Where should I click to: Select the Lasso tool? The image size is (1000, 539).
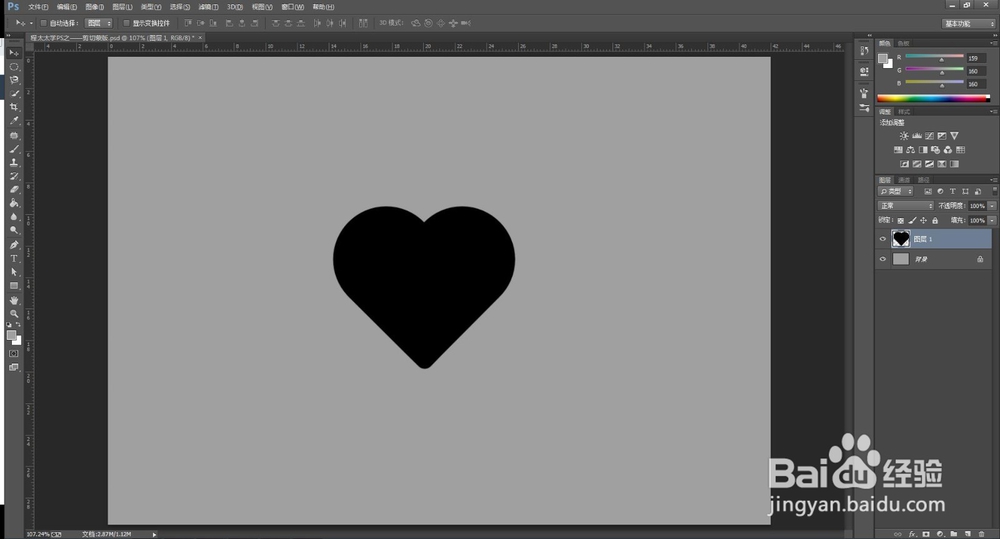pos(14,80)
